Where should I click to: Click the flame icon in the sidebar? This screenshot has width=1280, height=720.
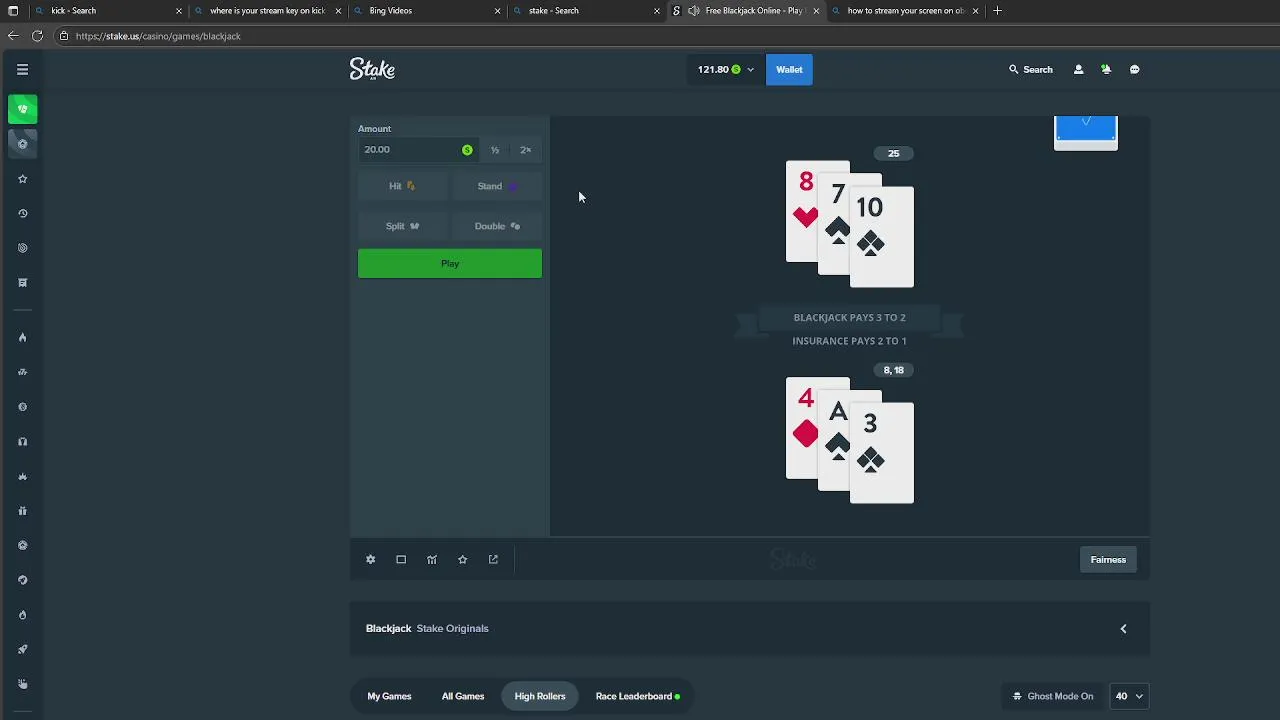tap(22, 338)
